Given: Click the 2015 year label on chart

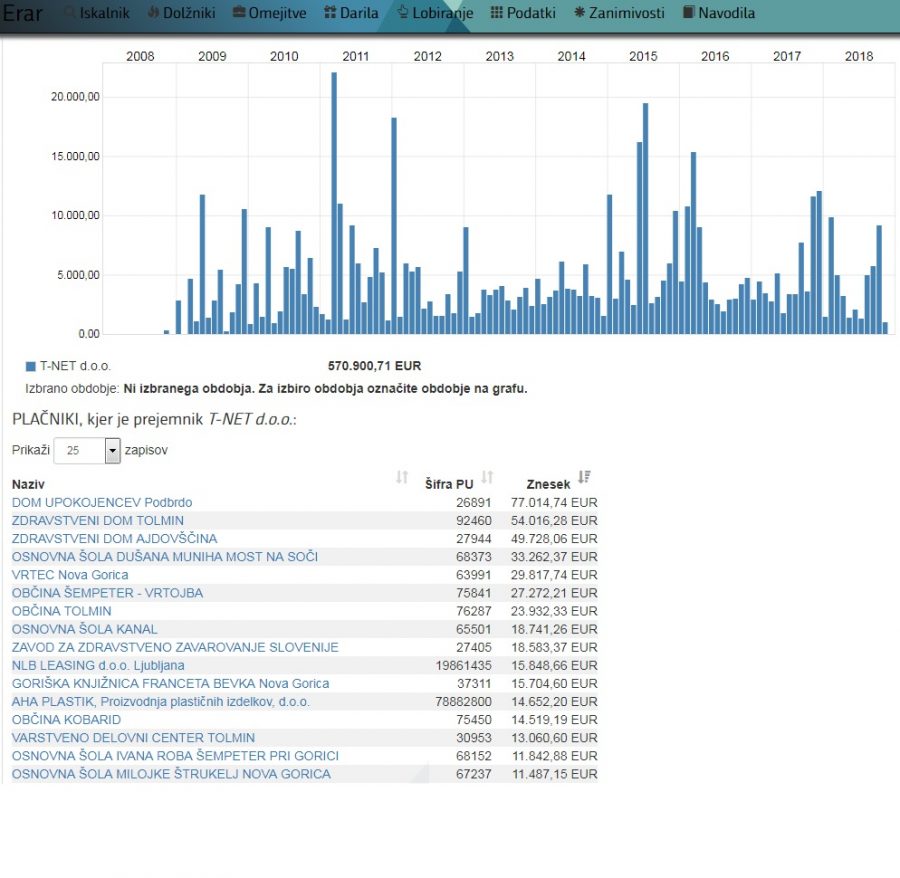Looking at the screenshot, I should 643,56.
